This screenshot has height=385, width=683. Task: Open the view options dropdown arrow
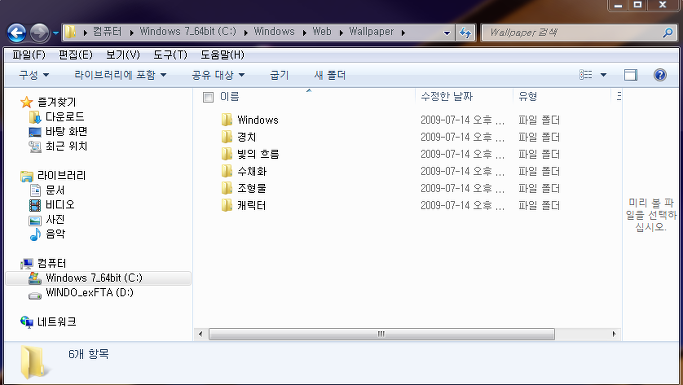[603, 75]
